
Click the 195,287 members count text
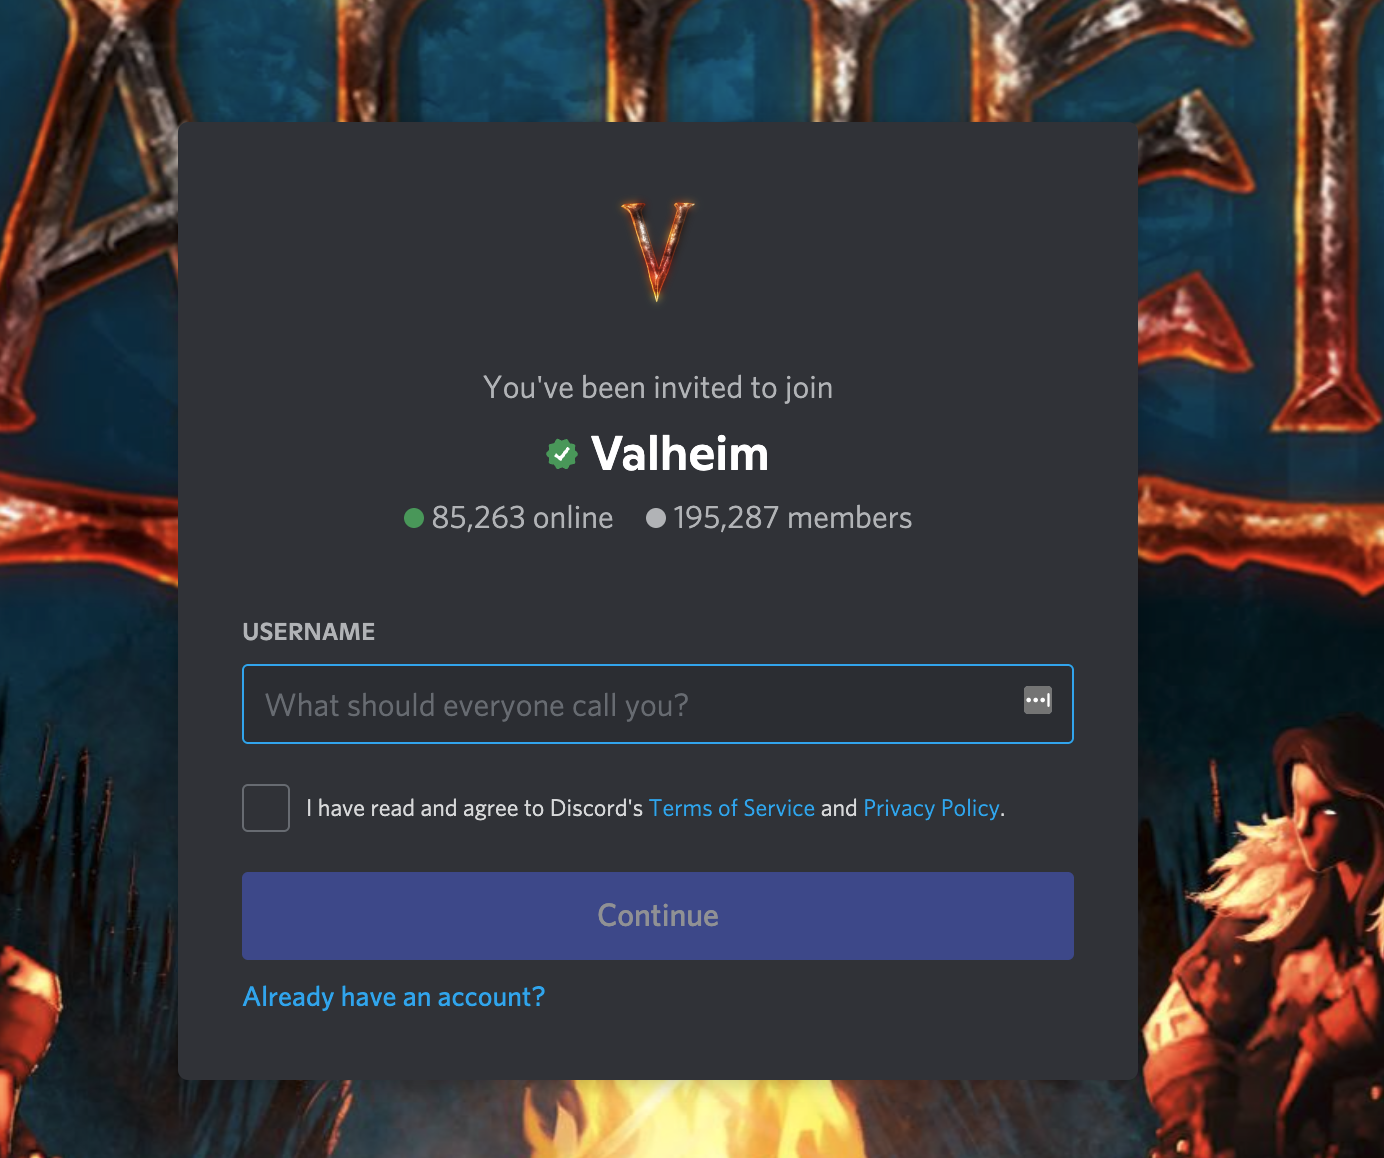792,518
